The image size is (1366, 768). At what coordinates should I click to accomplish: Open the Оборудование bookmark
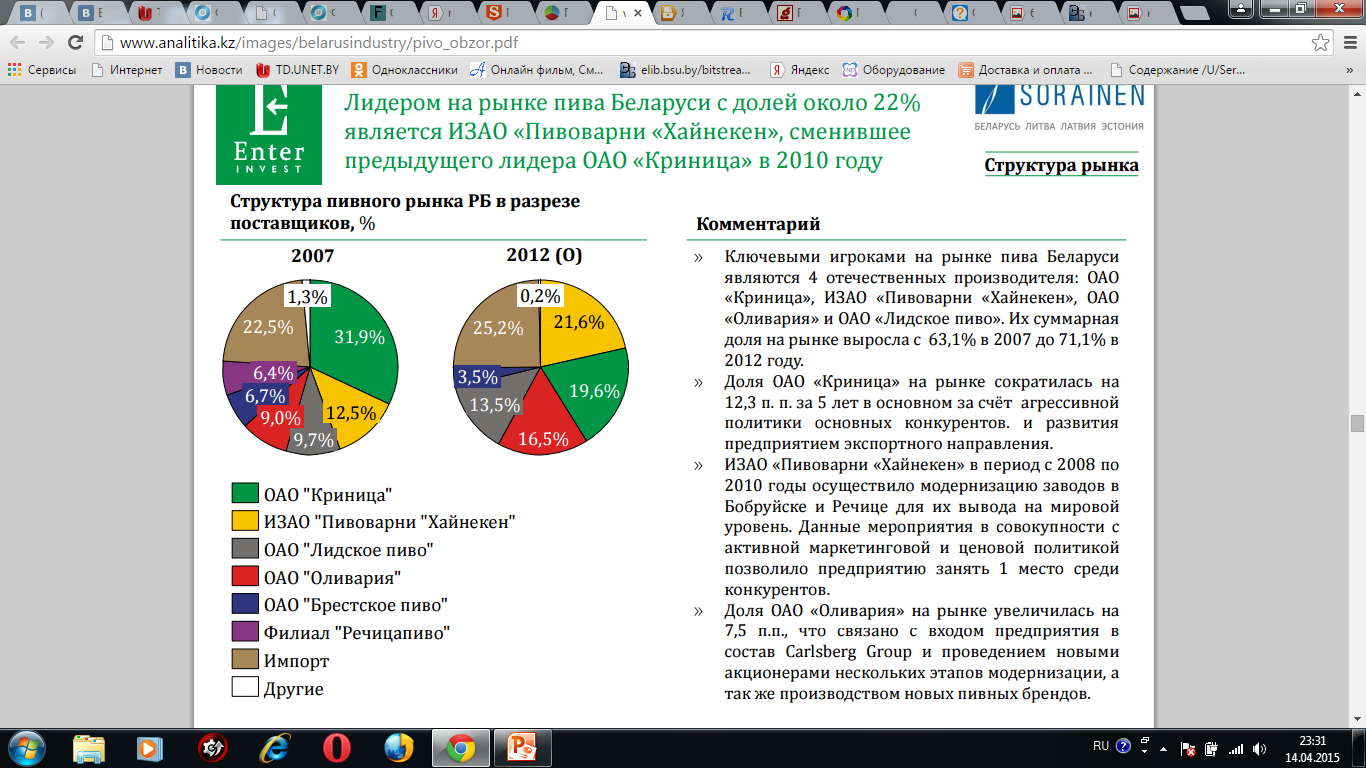(x=894, y=70)
